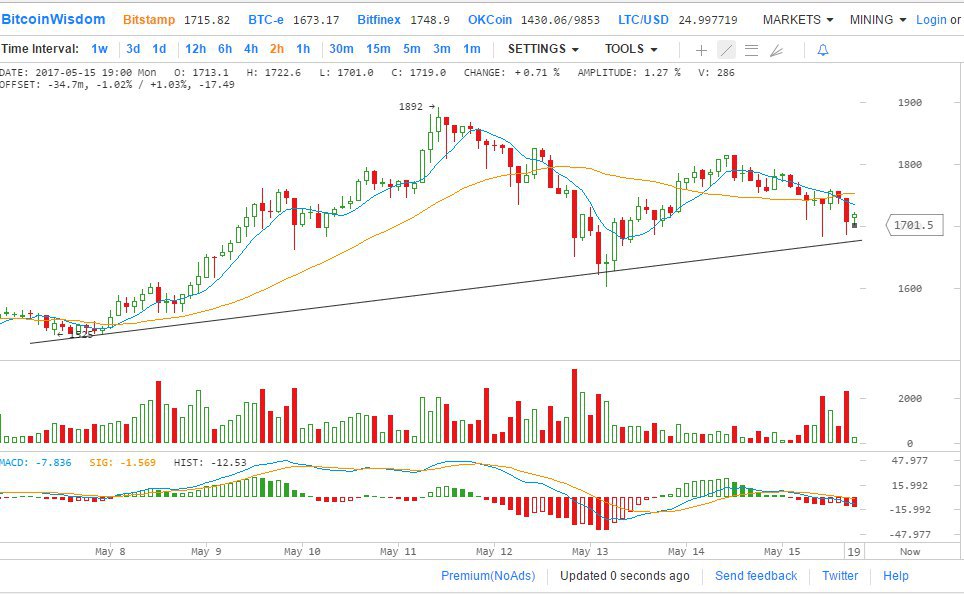Switch time interval to 1d
964x594 pixels.
[x=159, y=49]
